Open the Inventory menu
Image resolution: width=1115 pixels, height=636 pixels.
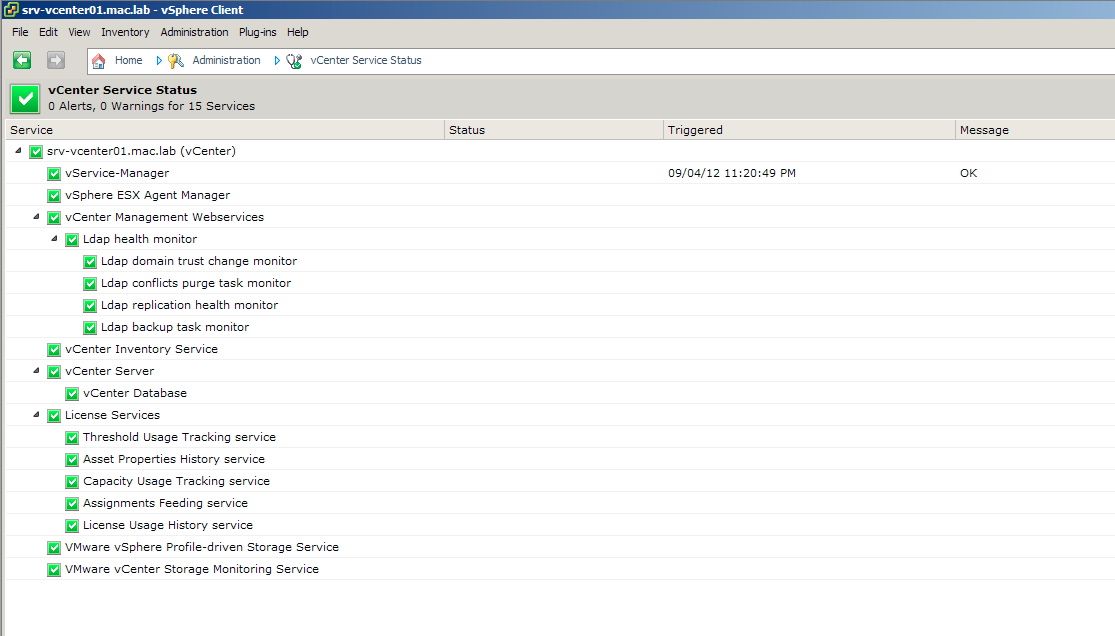(x=125, y=32)
